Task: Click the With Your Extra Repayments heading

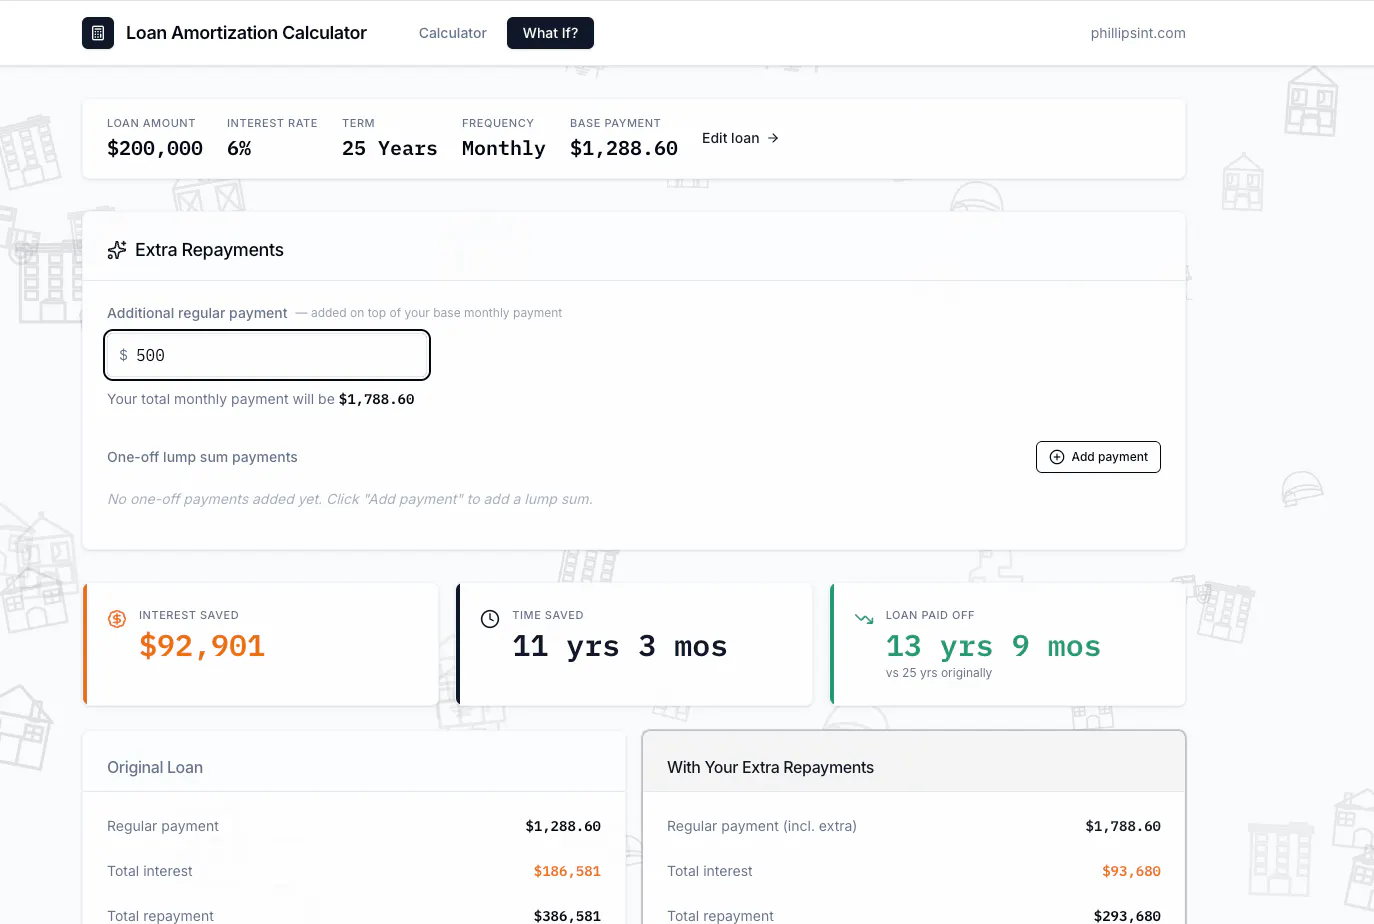Action: [770, 767]
